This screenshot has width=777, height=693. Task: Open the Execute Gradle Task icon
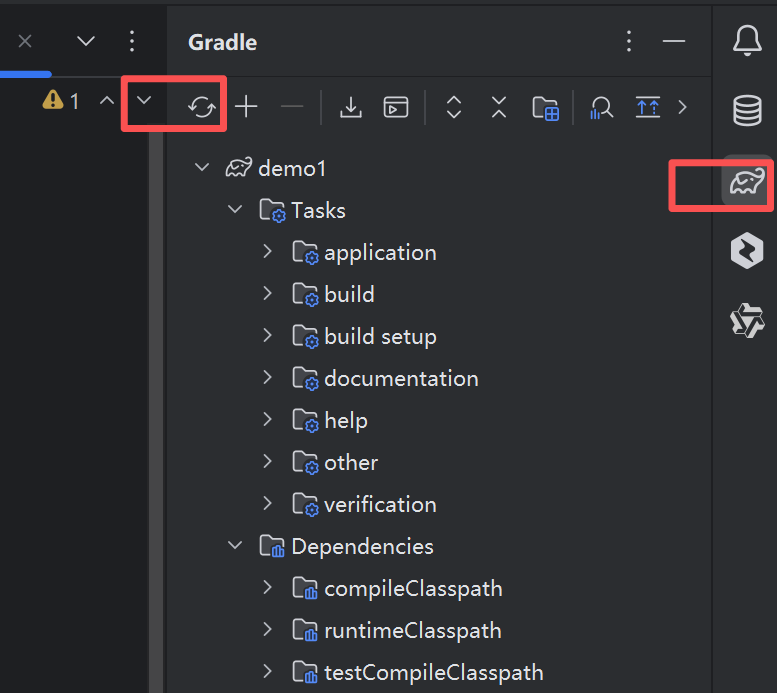pos(396,107)
